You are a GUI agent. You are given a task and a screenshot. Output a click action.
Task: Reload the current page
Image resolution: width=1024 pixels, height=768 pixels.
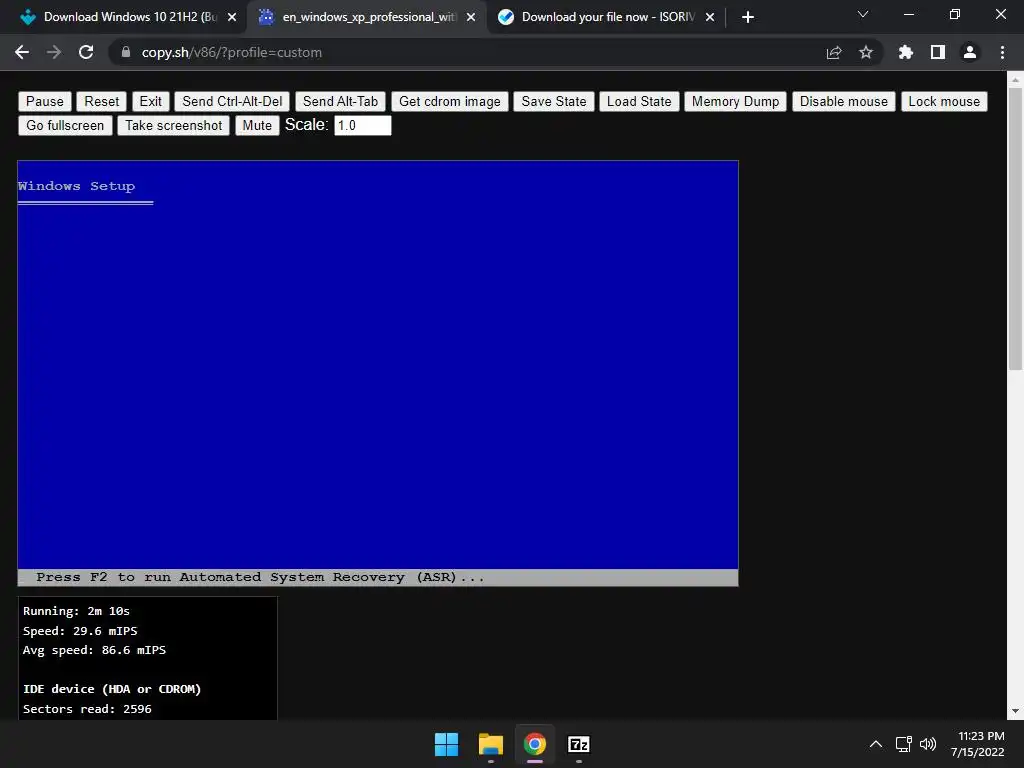pos(86,52)
